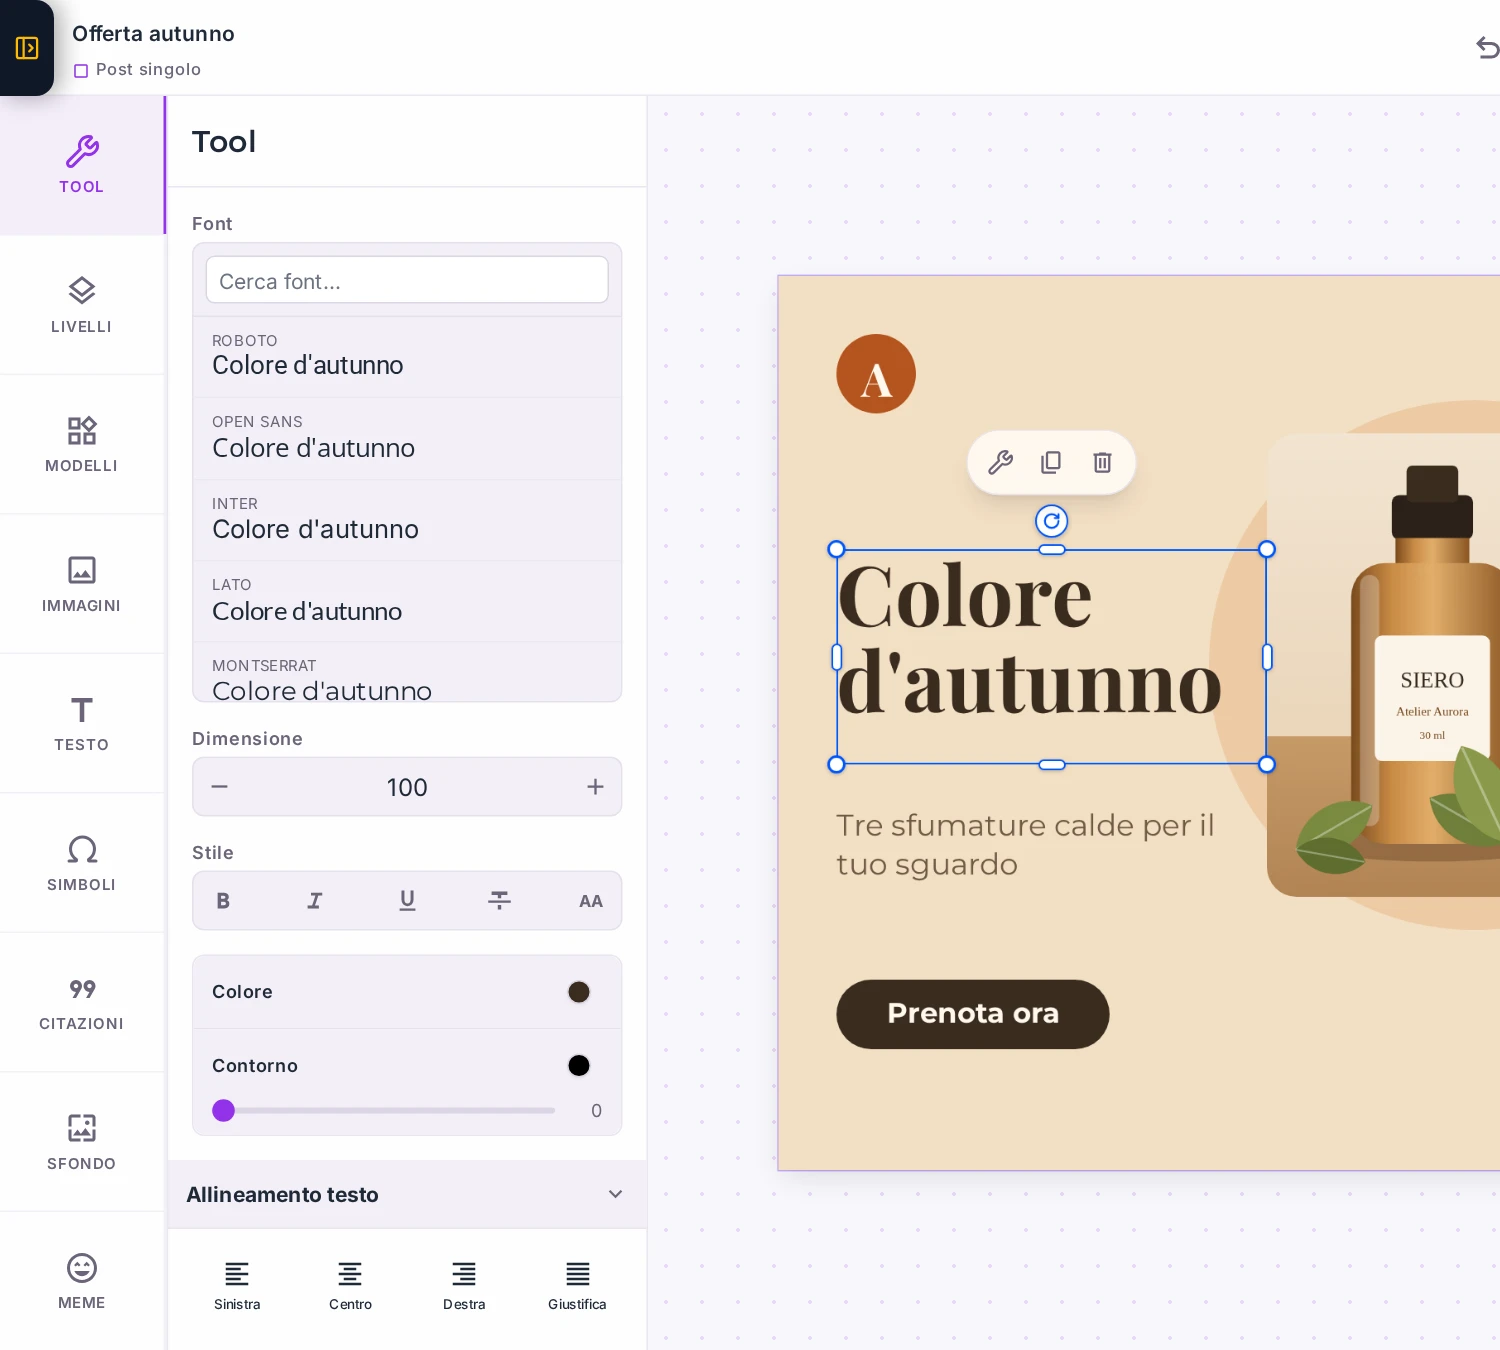Viewport: 1500px width, 1350px height.
Task: Collapse the Allineamento testo section
Action: [407, 1194]
